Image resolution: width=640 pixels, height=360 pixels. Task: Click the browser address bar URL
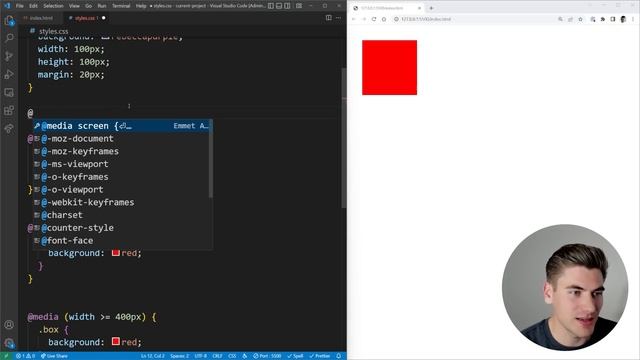[426, 19]
